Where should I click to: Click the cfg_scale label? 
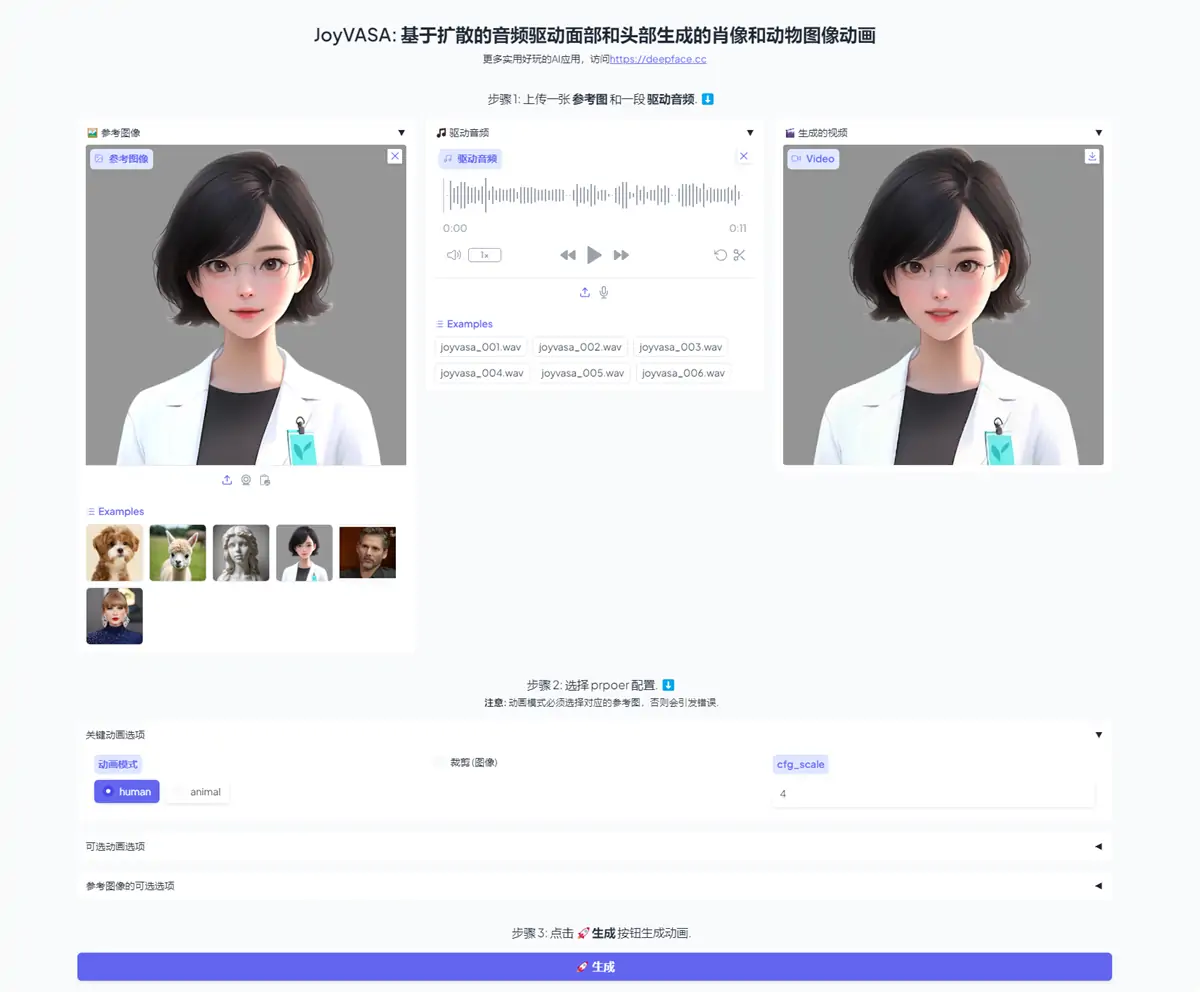tap(801, 764)
